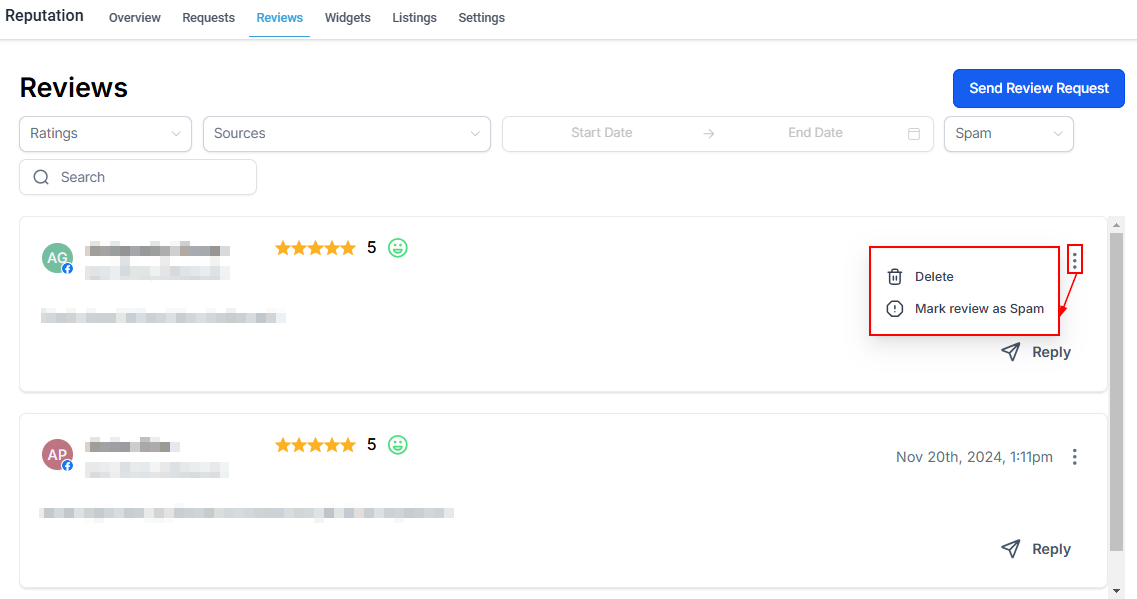This screenshot has height=599, width=1137.
Task: Open the Spam filter dropdown
Action: [x=1008, y=134]
